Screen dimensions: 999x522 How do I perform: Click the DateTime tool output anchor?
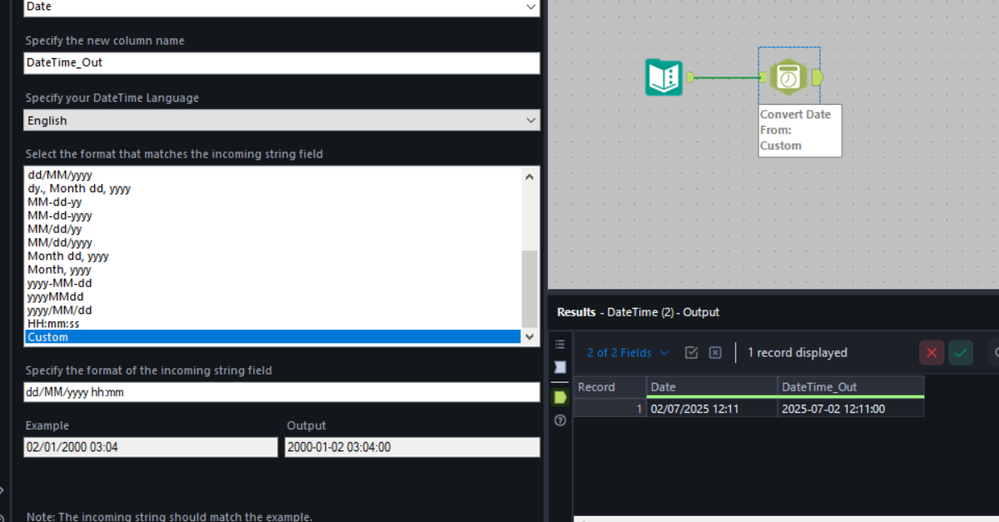coord(818,77)
